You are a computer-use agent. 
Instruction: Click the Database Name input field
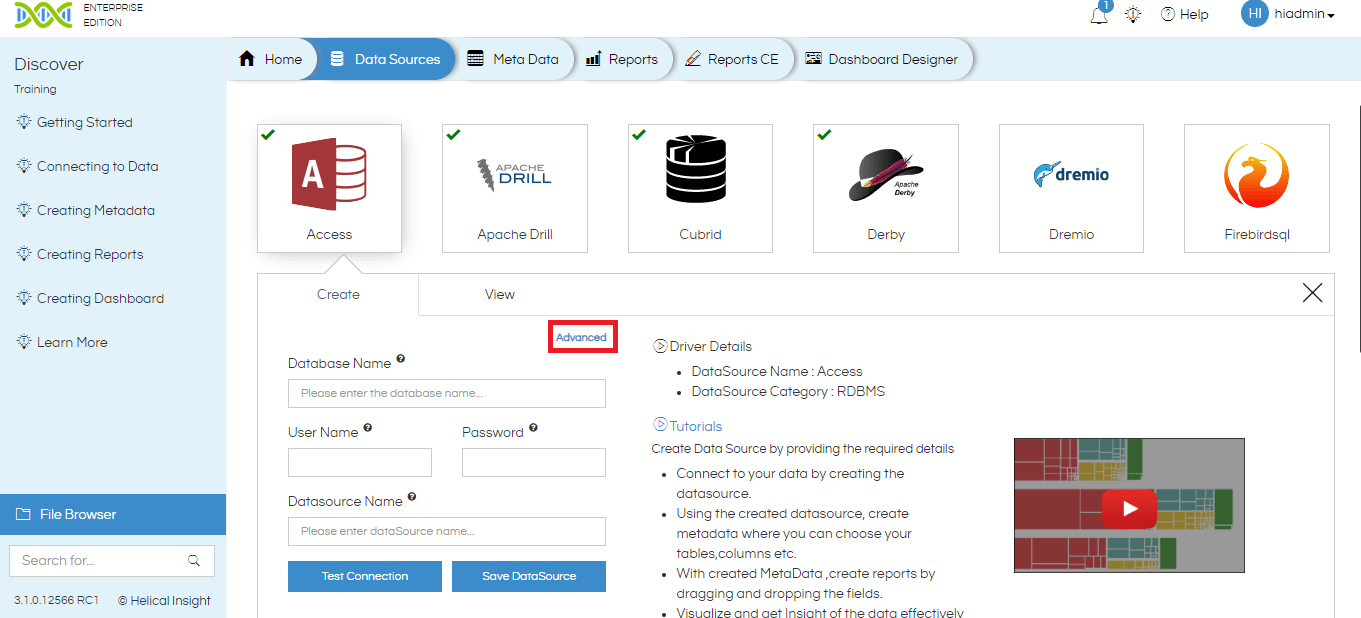coord(447,393)
